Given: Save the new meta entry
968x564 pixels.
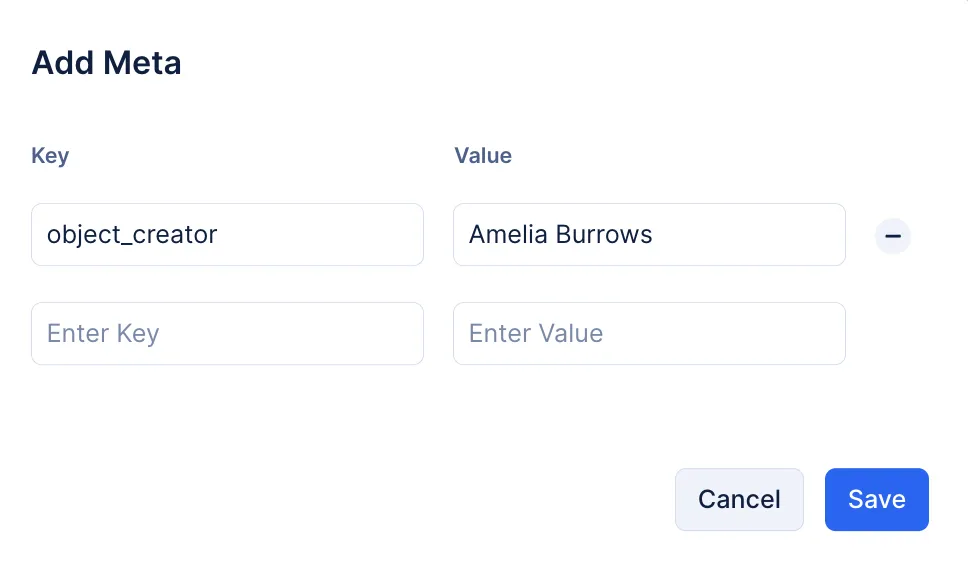Looking at the screenshot, I should tap(877, 499).
